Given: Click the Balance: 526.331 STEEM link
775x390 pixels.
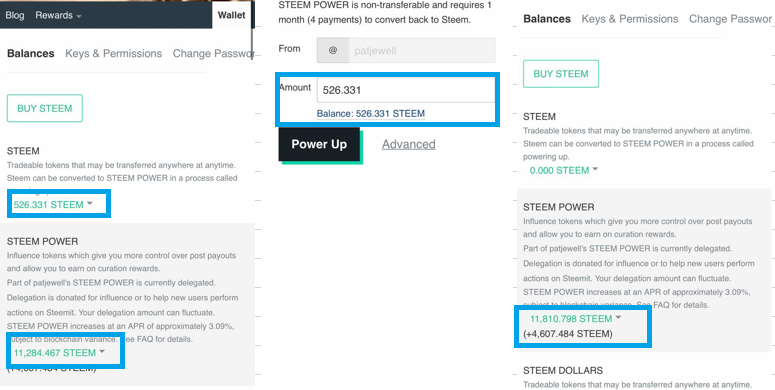Looking at the screenshot, I should click(x=371, y=114).
